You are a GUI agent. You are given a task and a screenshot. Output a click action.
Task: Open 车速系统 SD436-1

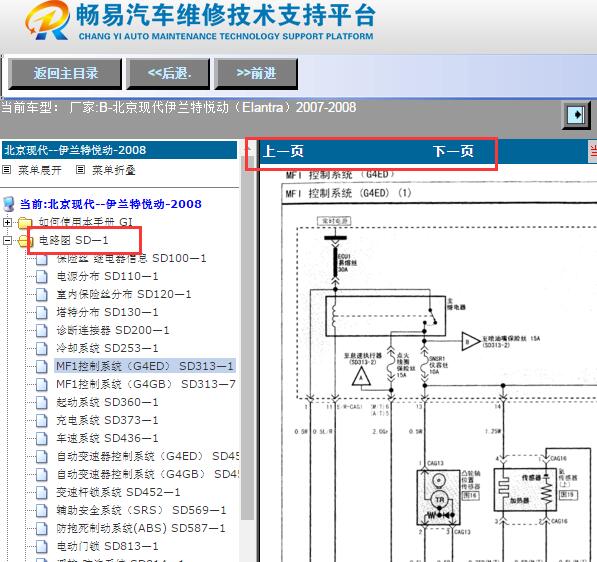click(x=107, y=438)
